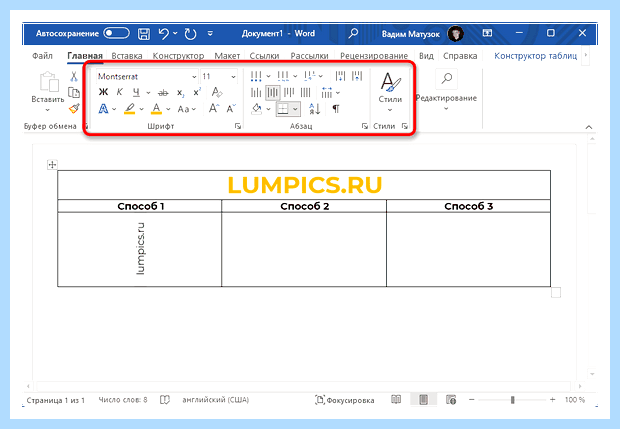The width and height of the screenshot is (620, 429).
Task: Open the text effects blue A button
Action: (103, 109)
